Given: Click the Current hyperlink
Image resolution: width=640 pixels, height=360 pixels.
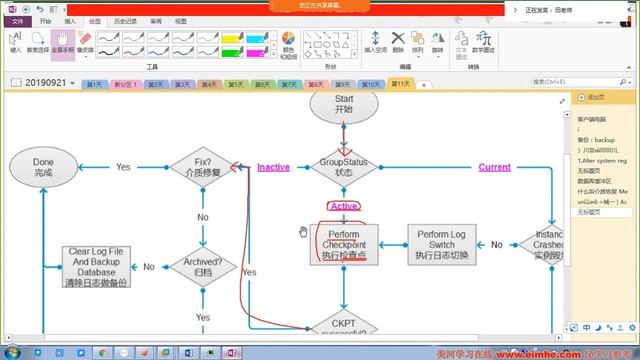Looking at the screenshot, I should click(494, 167).
